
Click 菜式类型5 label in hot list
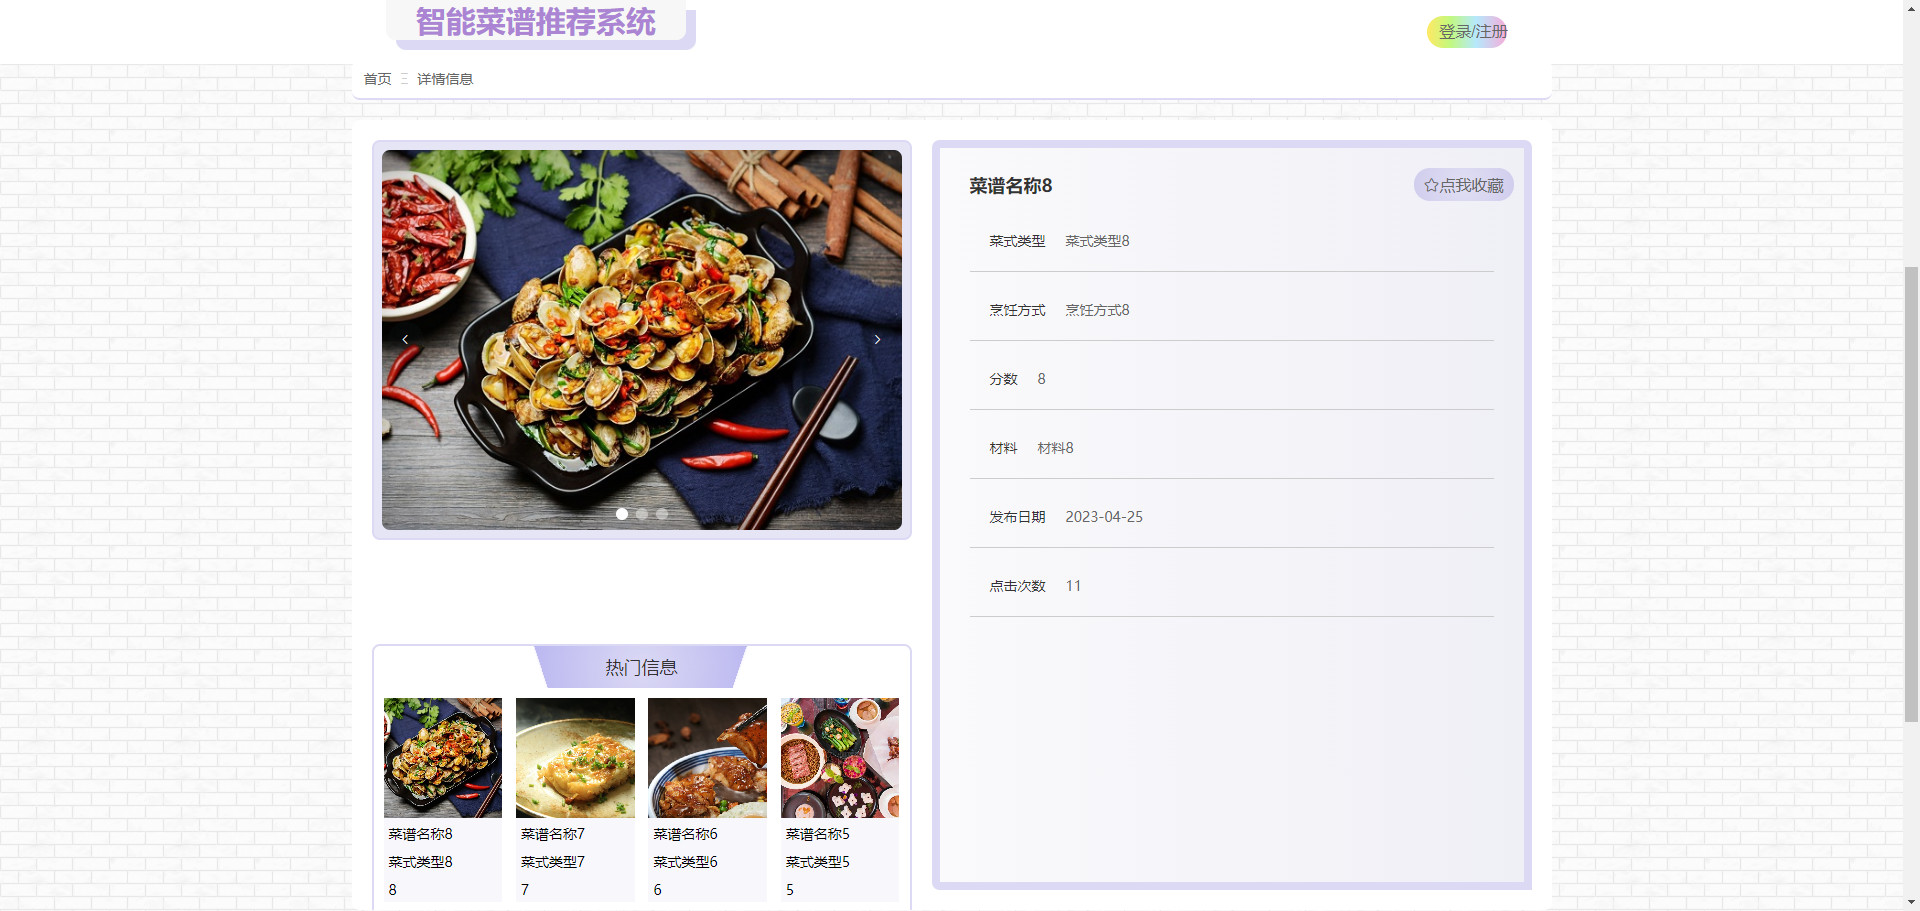pos(817,862)
